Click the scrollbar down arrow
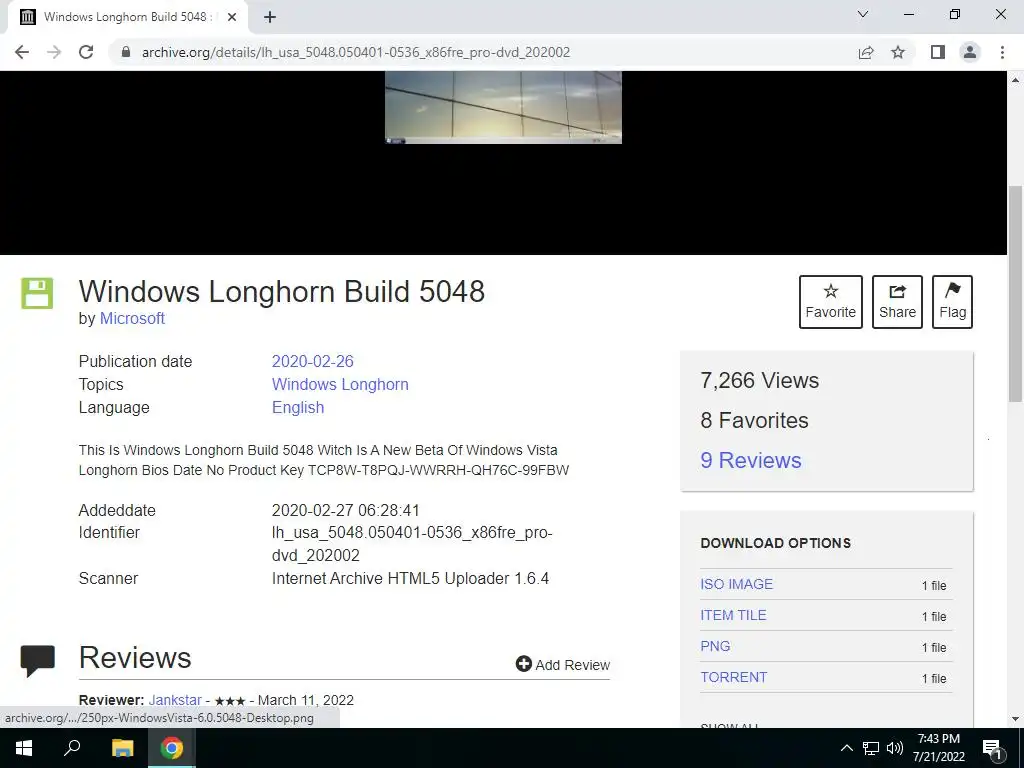 click(x=1015, y=719)
